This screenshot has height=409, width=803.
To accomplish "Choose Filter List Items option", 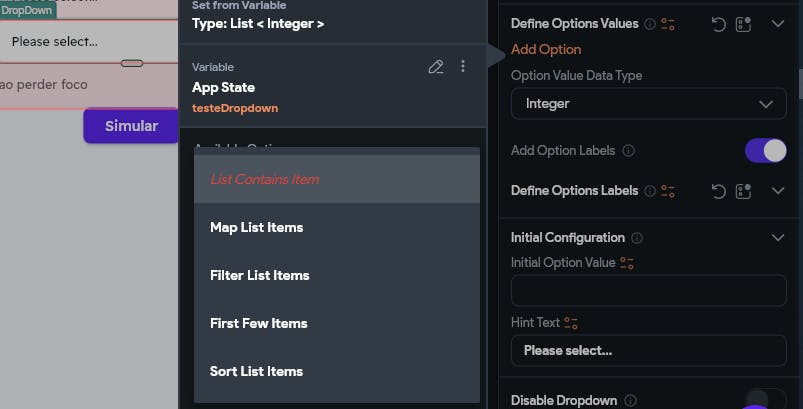I will (x=260, y=275).
